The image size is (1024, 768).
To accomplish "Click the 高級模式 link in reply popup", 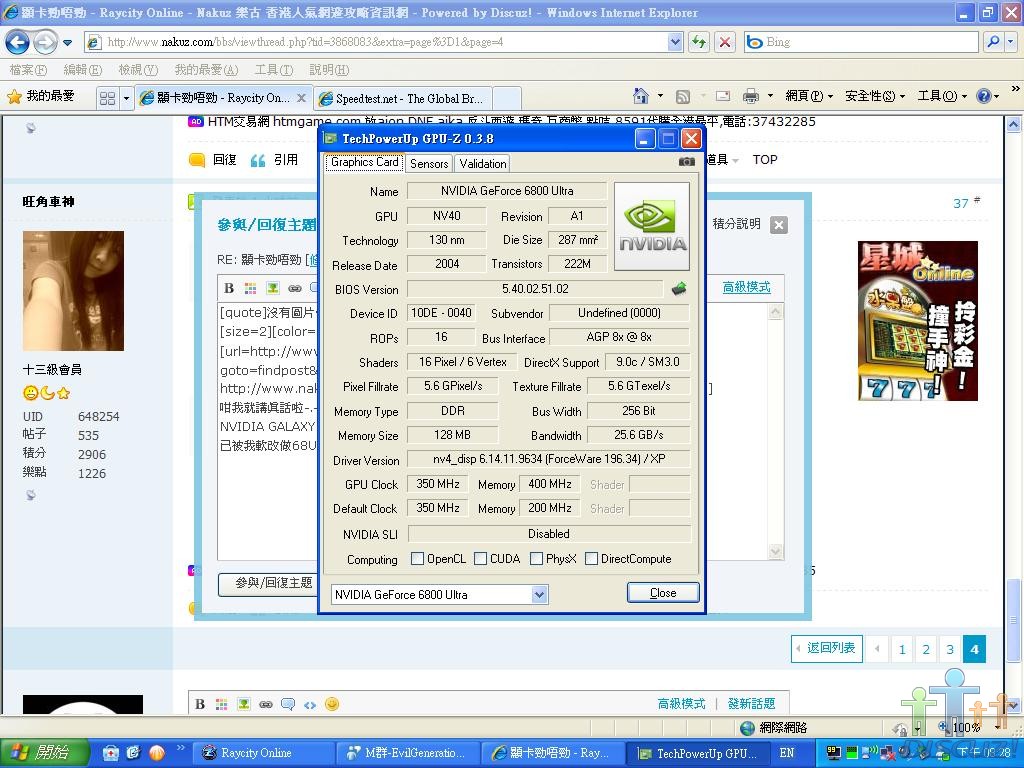I will click(746, 287).
